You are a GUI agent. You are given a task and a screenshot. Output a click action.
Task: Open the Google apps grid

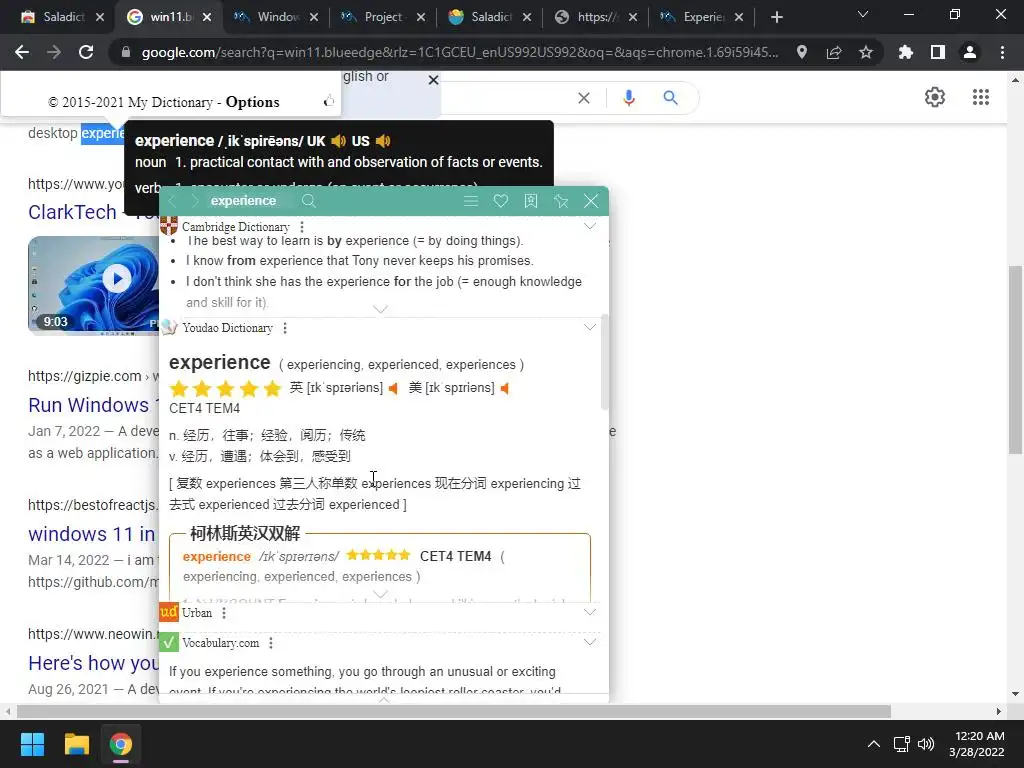[980, 97]
